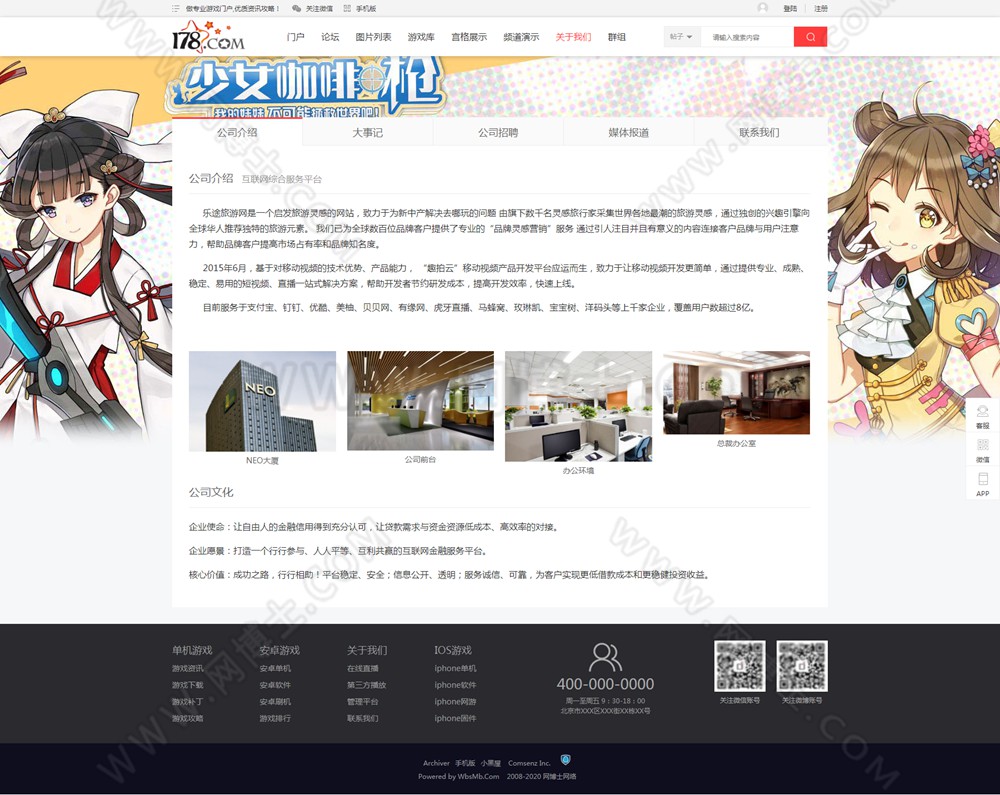Image resolution: width=1000 pixels, height=795 pixels.
Task: Click footer link 游戏下载
Action: point(188,685)
